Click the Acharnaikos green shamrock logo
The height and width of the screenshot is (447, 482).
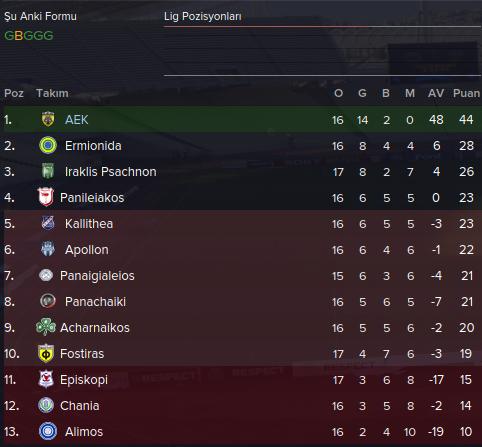tap(45, 327)
